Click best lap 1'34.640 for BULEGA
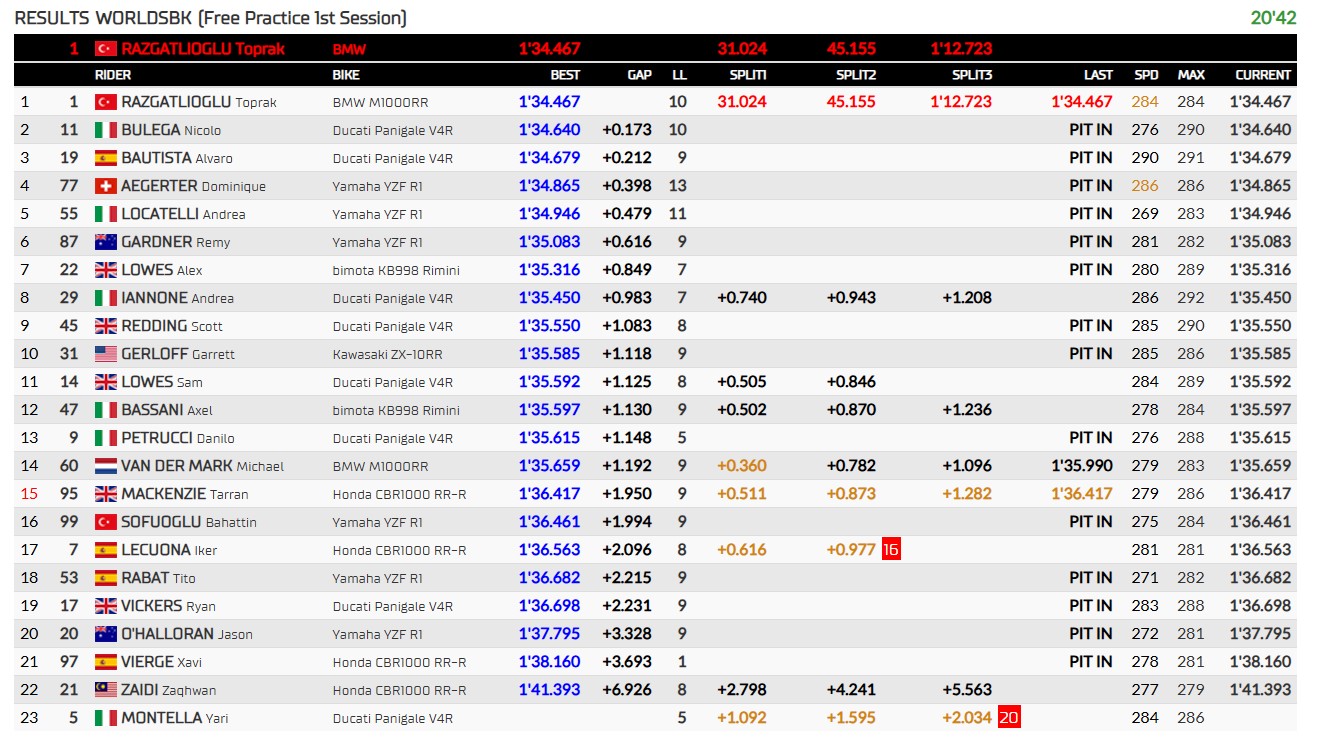Image resolution: width=1318 pixels, height=755 pixels. (549, 129)
